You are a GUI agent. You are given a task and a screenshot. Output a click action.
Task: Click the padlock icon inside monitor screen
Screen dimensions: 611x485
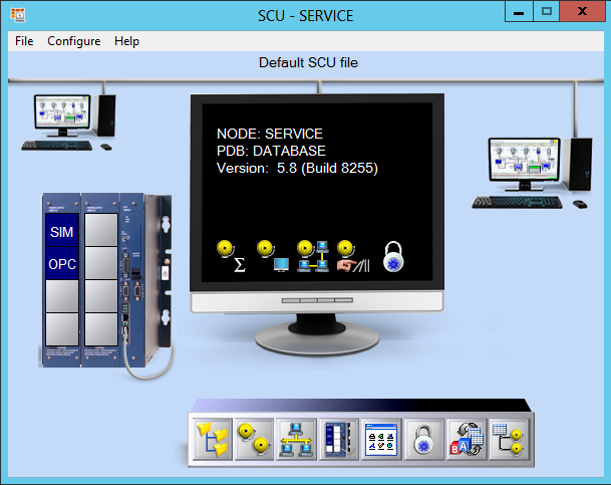tap(393, 257)
